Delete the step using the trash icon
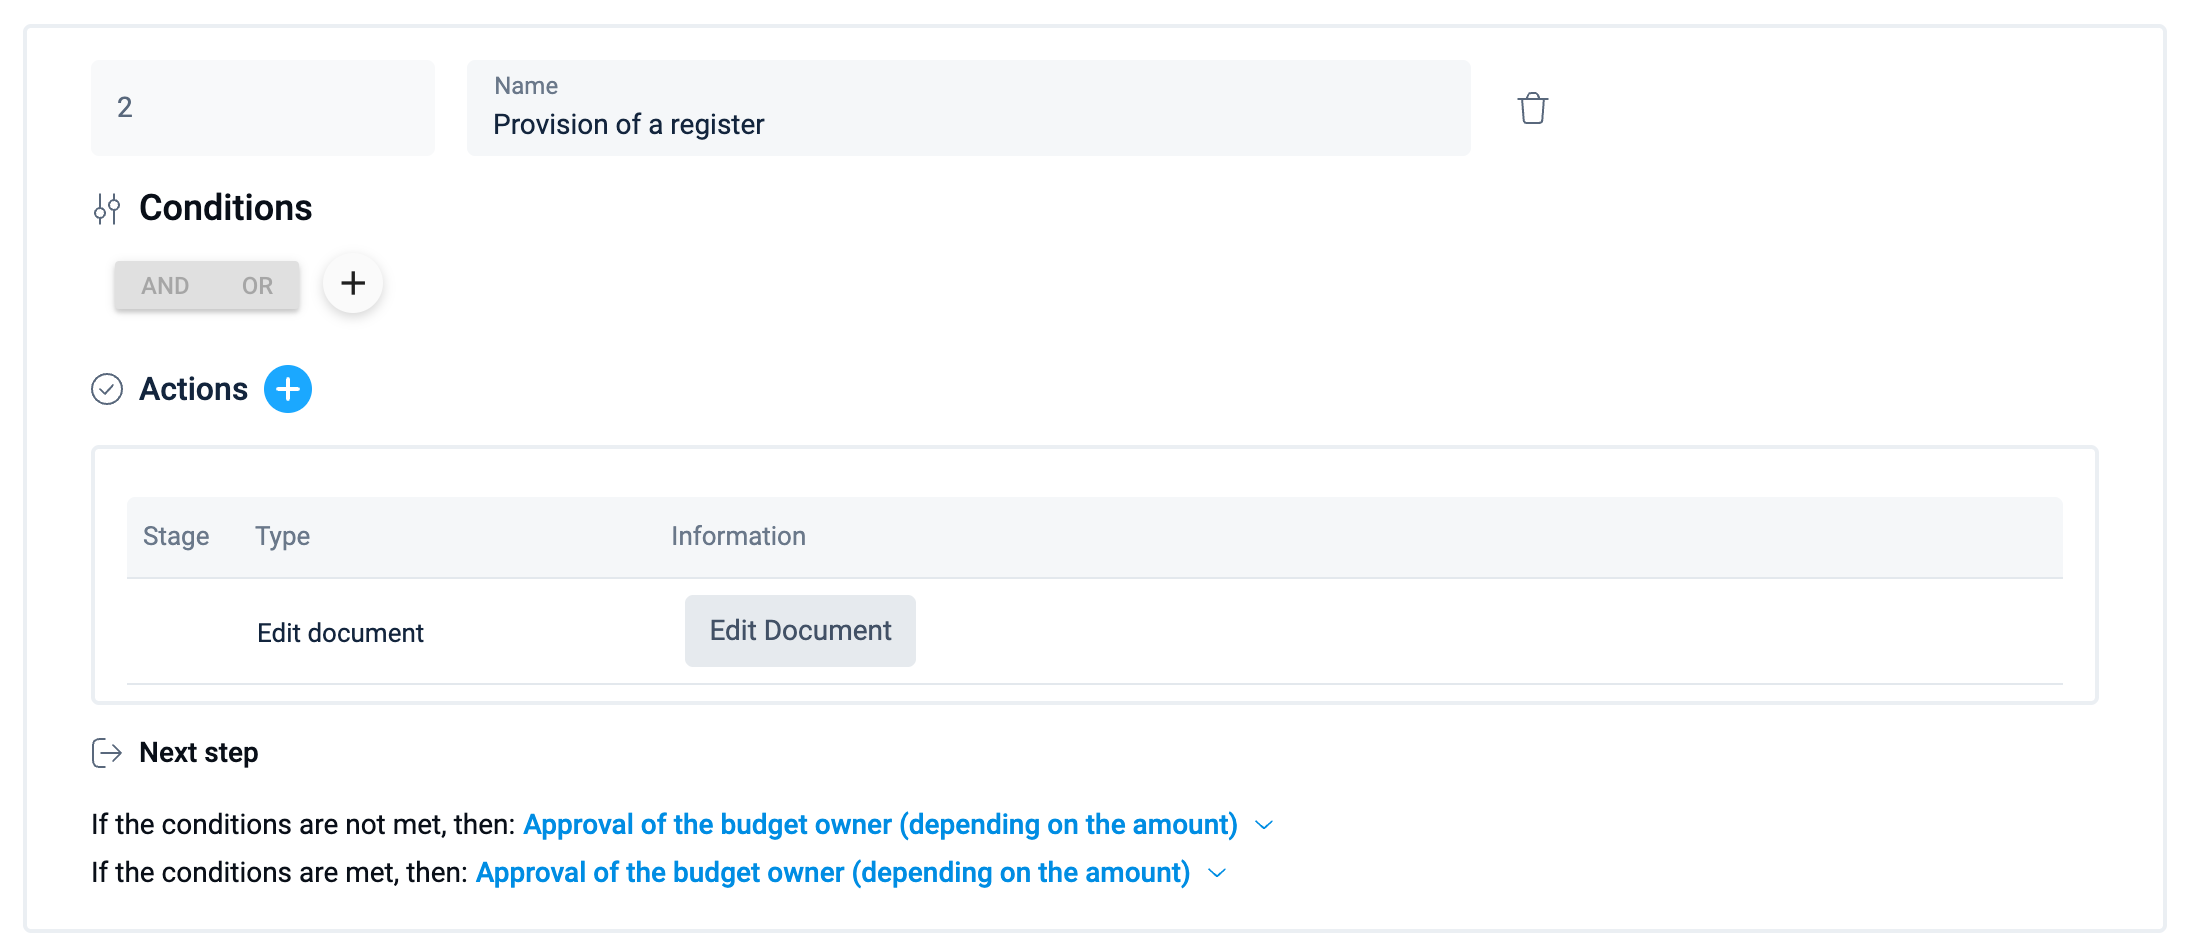Image resolution: width=2192 pixels, height=950 pixels. (x=1532, y=108)
